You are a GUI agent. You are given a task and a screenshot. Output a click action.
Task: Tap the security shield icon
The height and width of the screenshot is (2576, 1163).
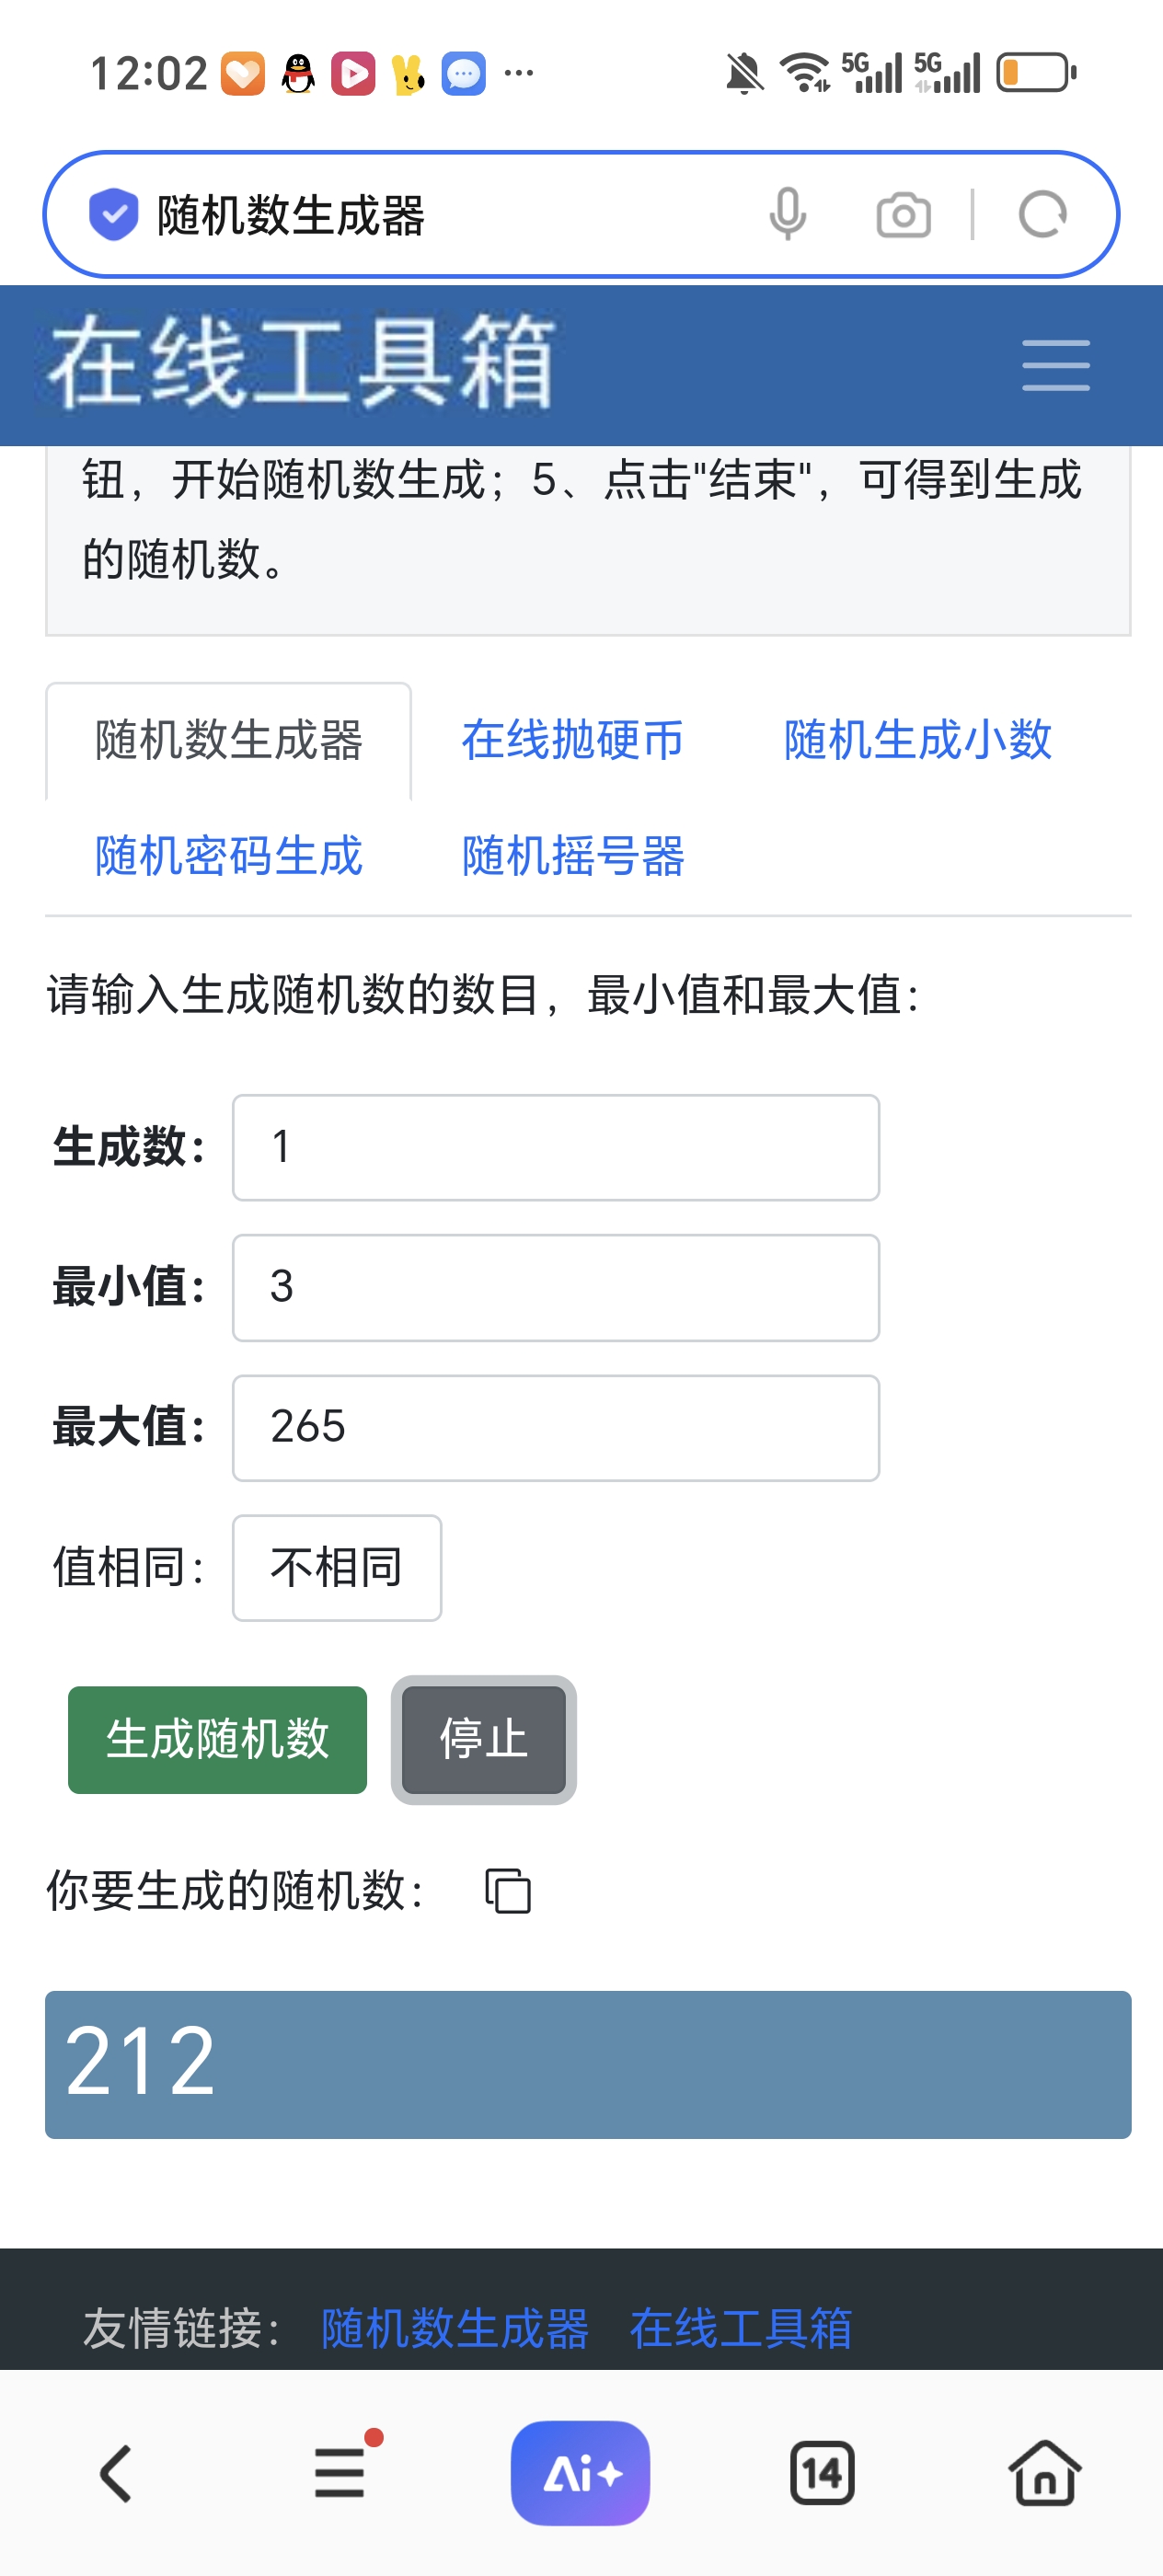click(x=114, y=214)
